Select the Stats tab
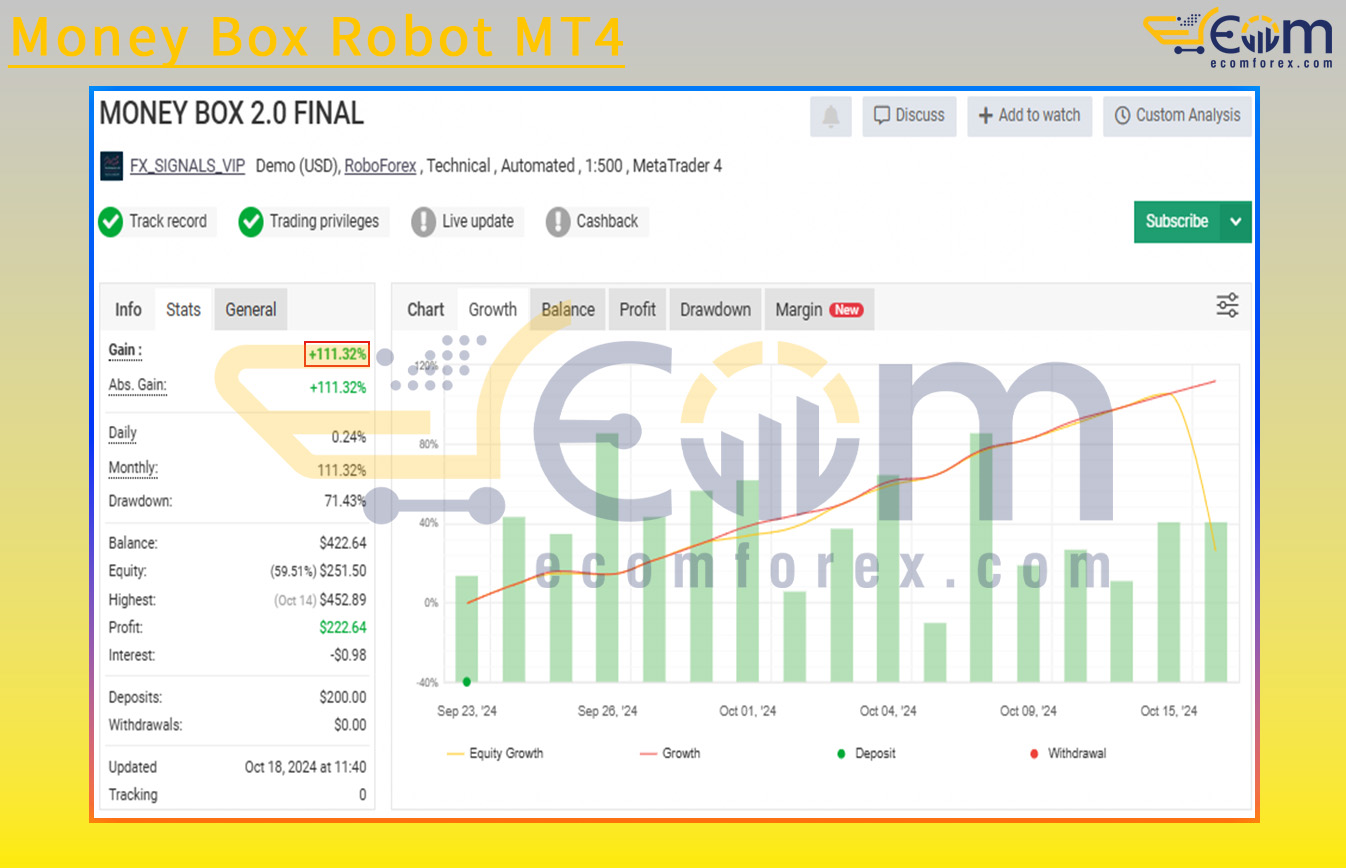 tap(183, 310)
